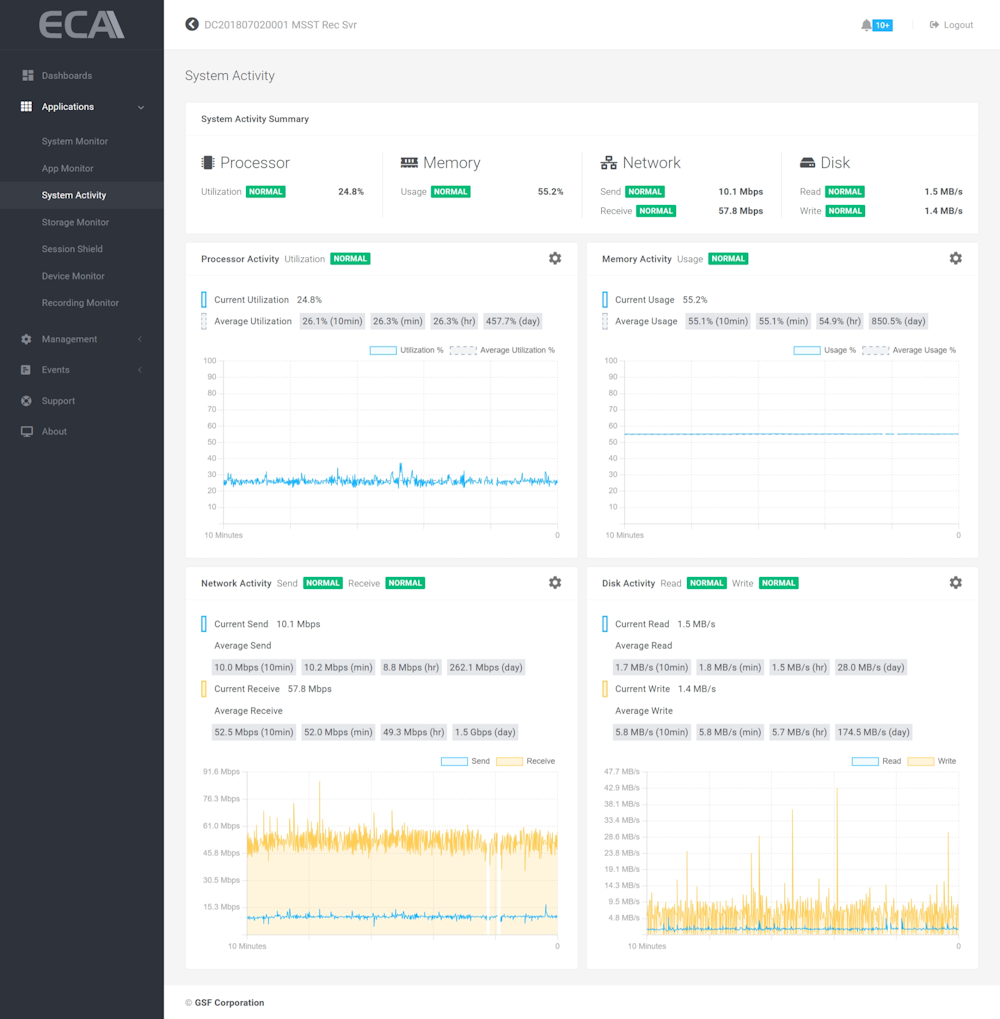
Task: Click the 10+ notification count badge
Action: click(883, 25)
